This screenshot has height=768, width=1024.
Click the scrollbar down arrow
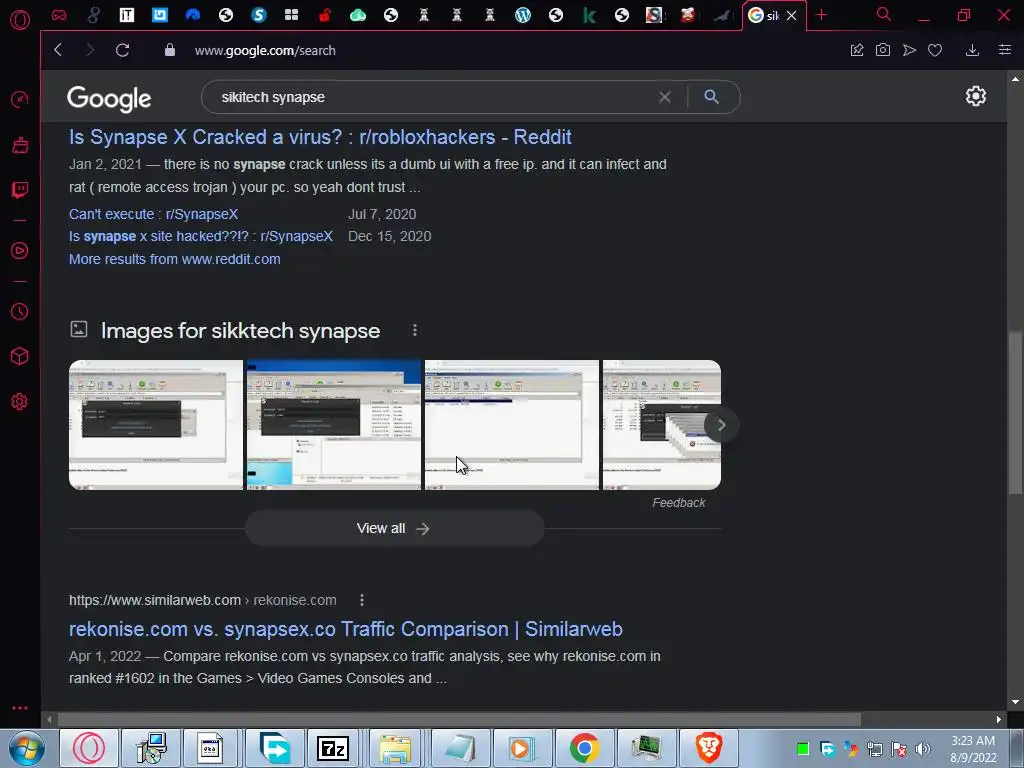coord(1014,702)
